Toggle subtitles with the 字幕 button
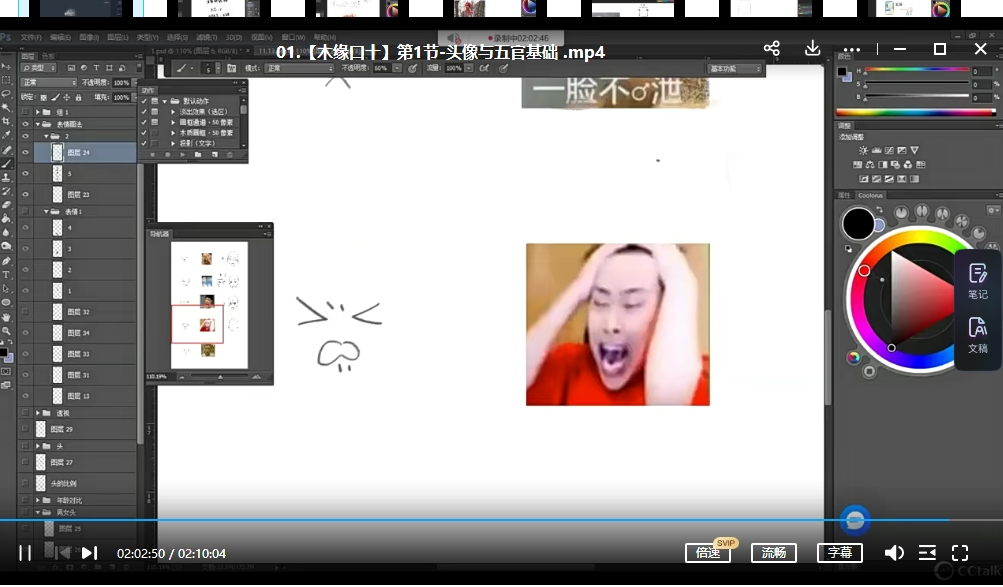The image size is (1003, 587). click(839, 553)
